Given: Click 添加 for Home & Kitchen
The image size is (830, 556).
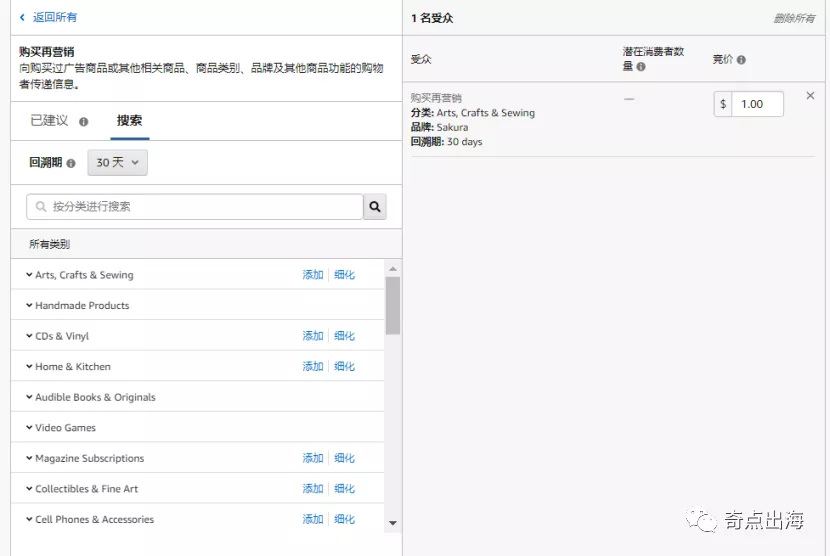Looking at the screenshot, I should pos(313,367).
